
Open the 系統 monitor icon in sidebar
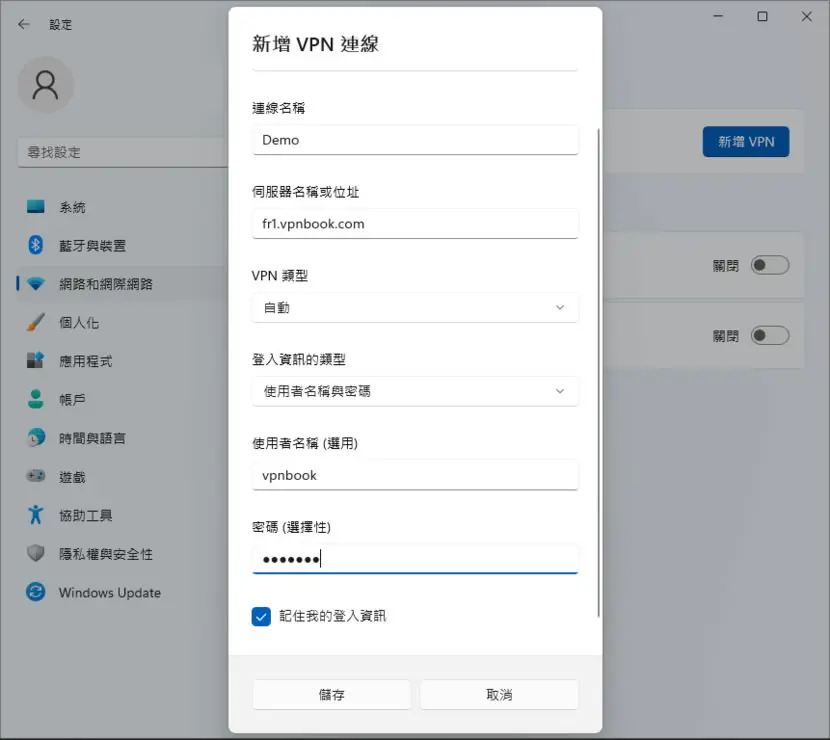coord(35,206)
